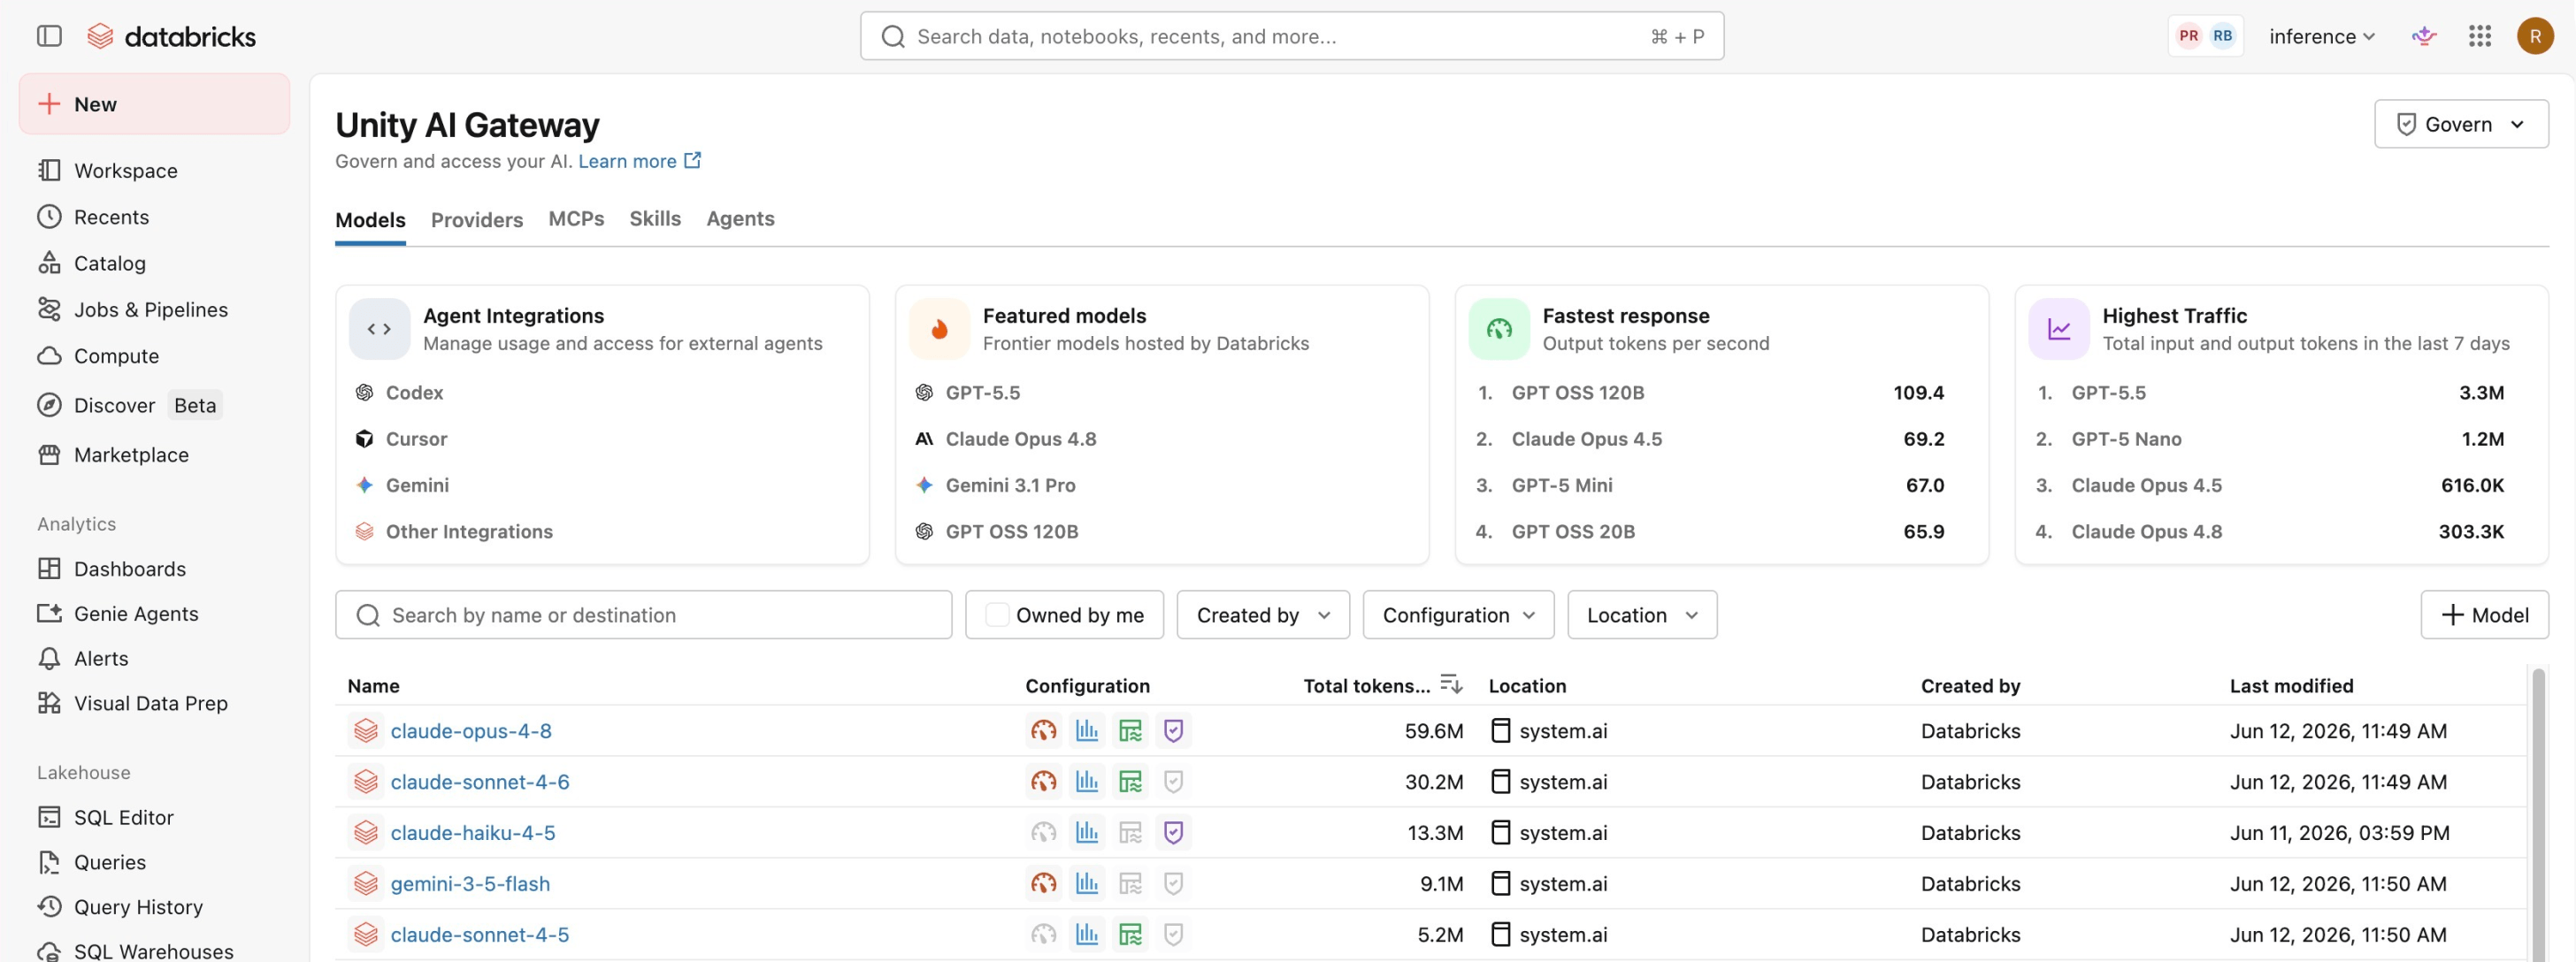This screenshot has width=2576, height=962.
Task: Follow the "Learn more" link
Action: click(639, 161)
